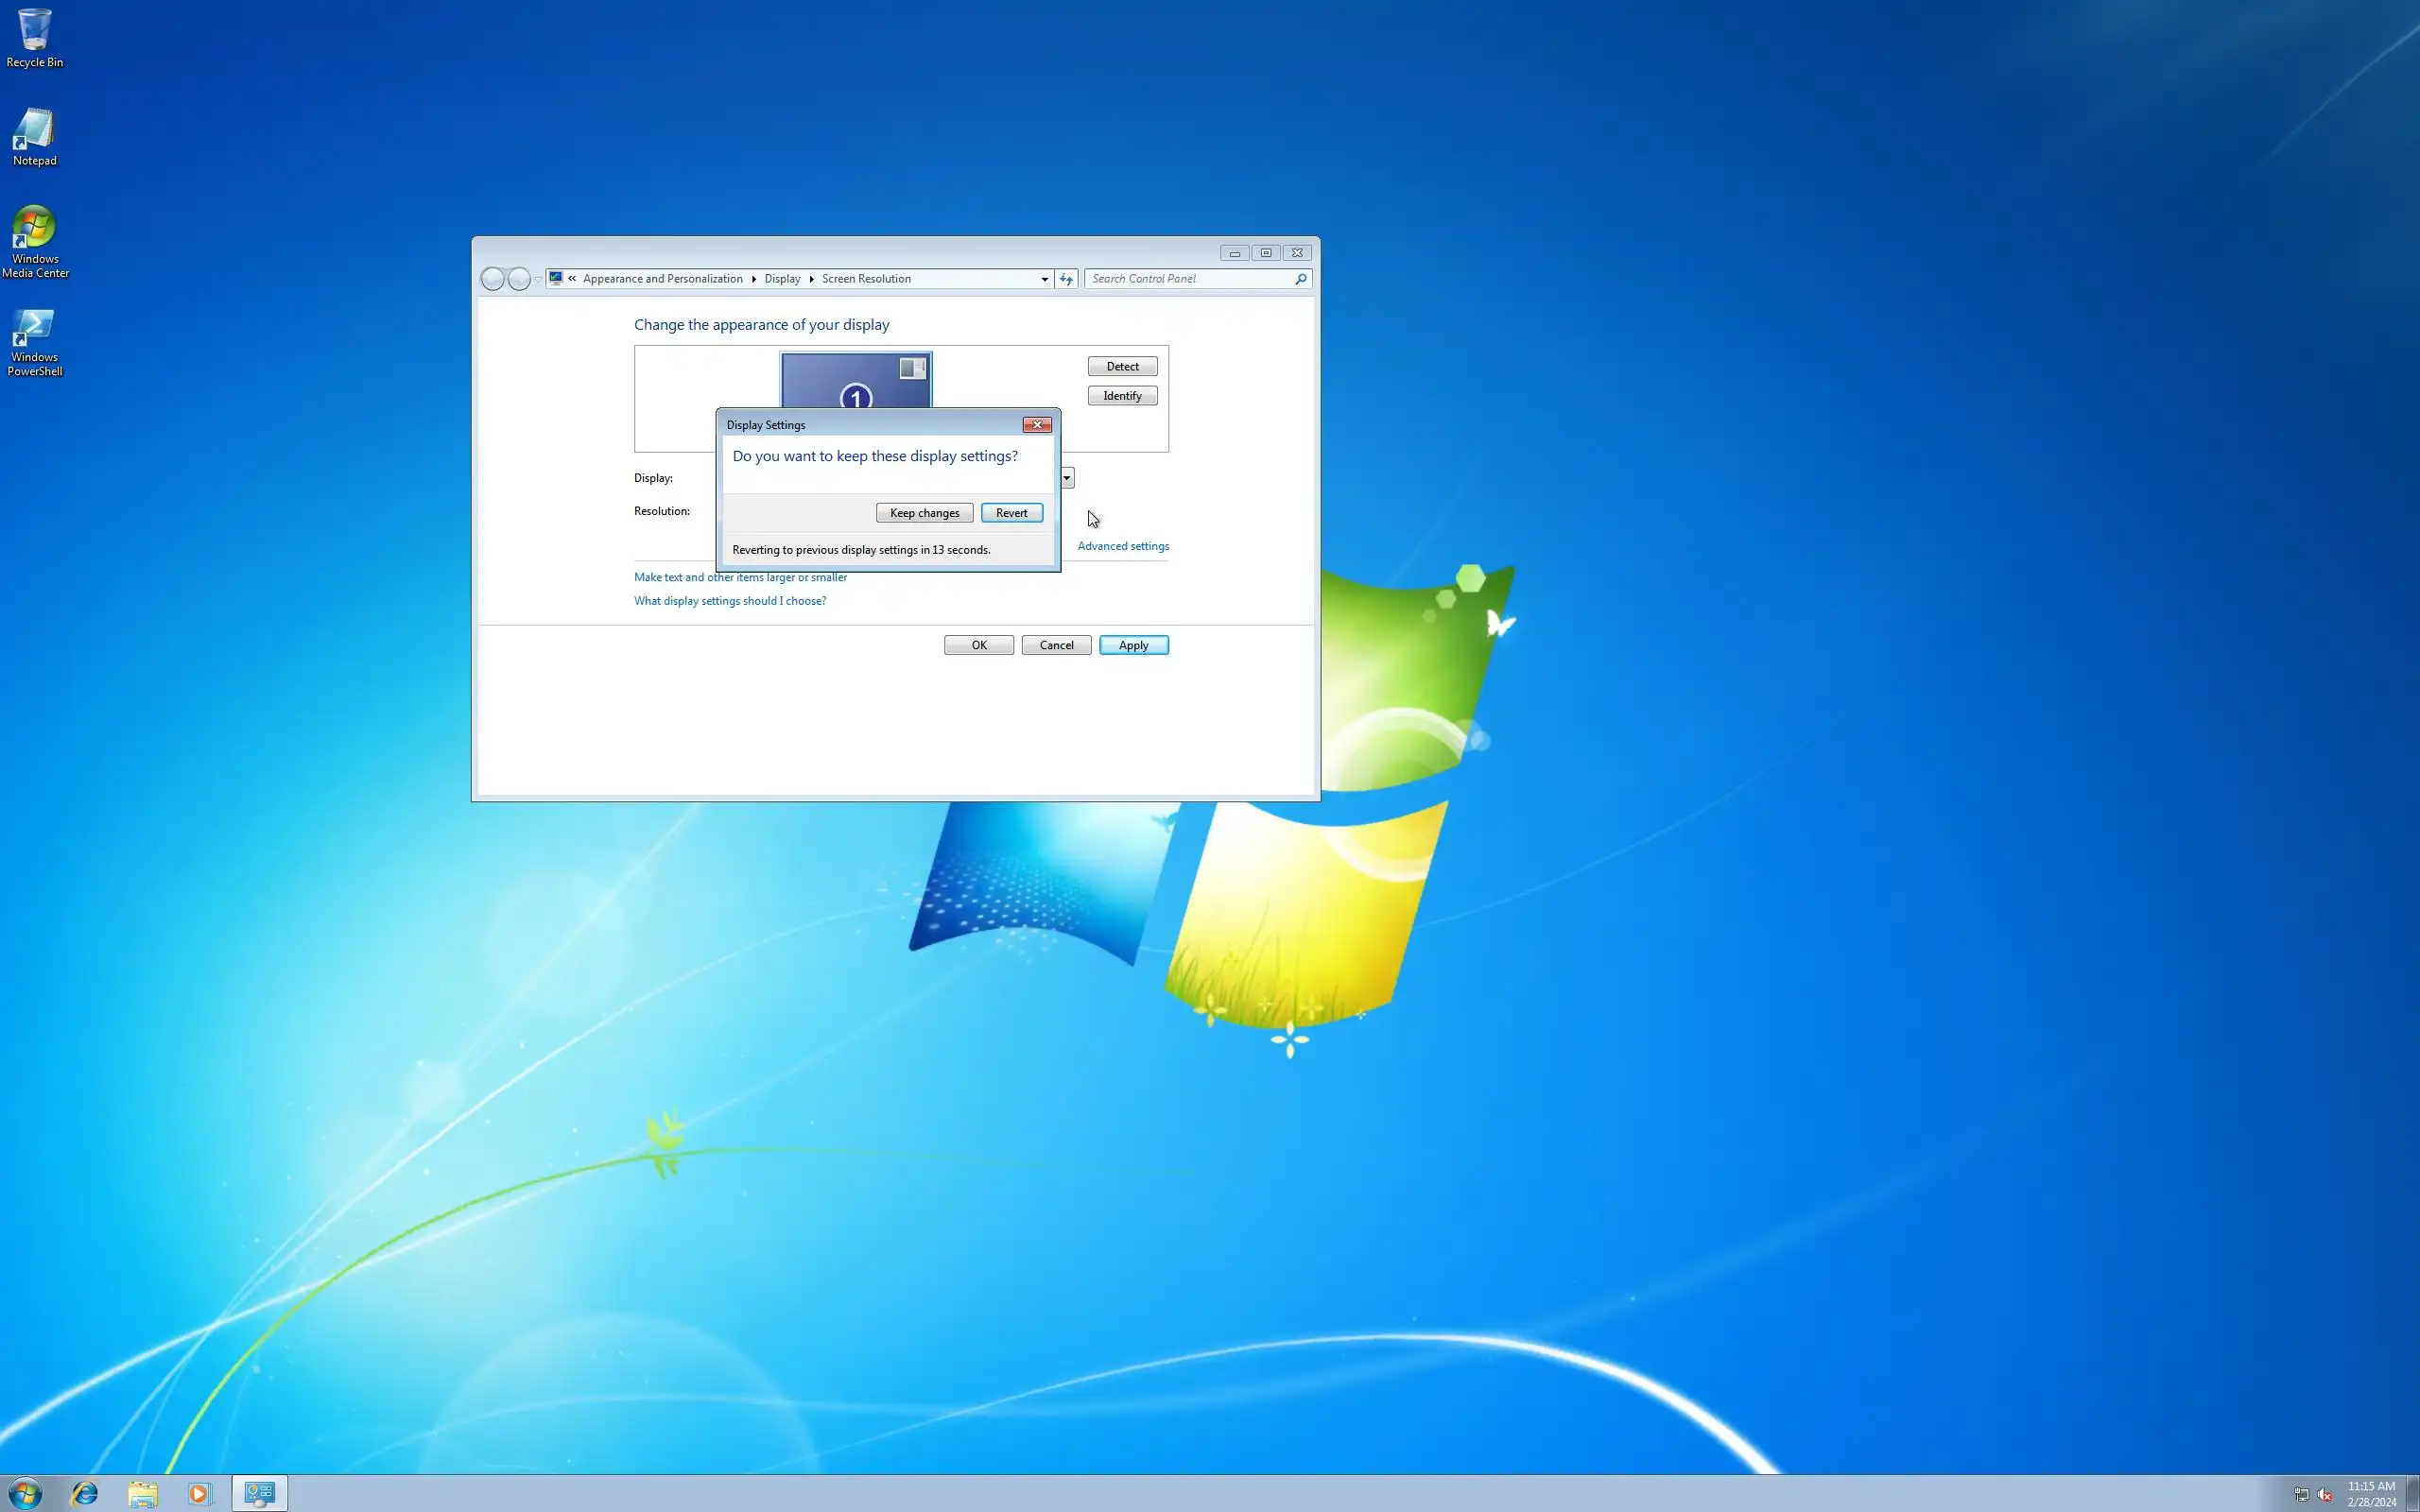The height and width of the screenshot is (1512, 2420).
Task: Expand recent pages arrow near back button
Action: [538, 279]
